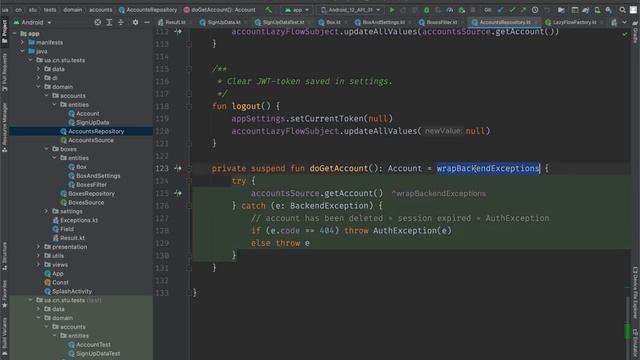Hide the Project panel with minus icon
The image size is (640, 360).
147,22
